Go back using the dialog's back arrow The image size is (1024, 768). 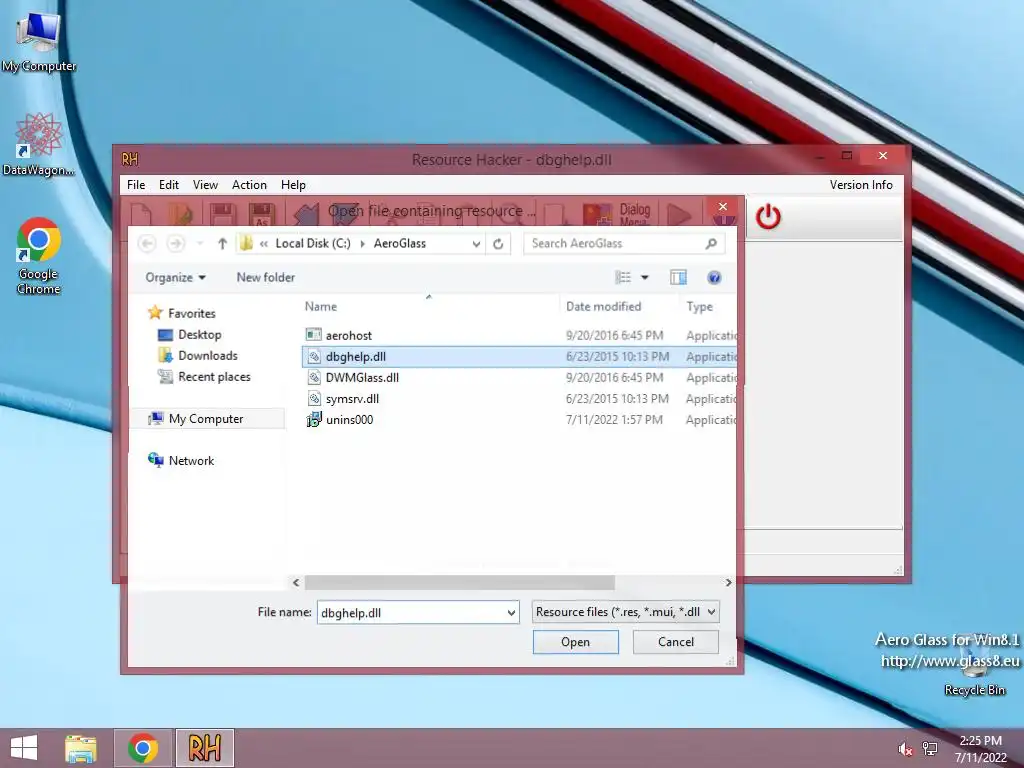(x=147, y=244)
